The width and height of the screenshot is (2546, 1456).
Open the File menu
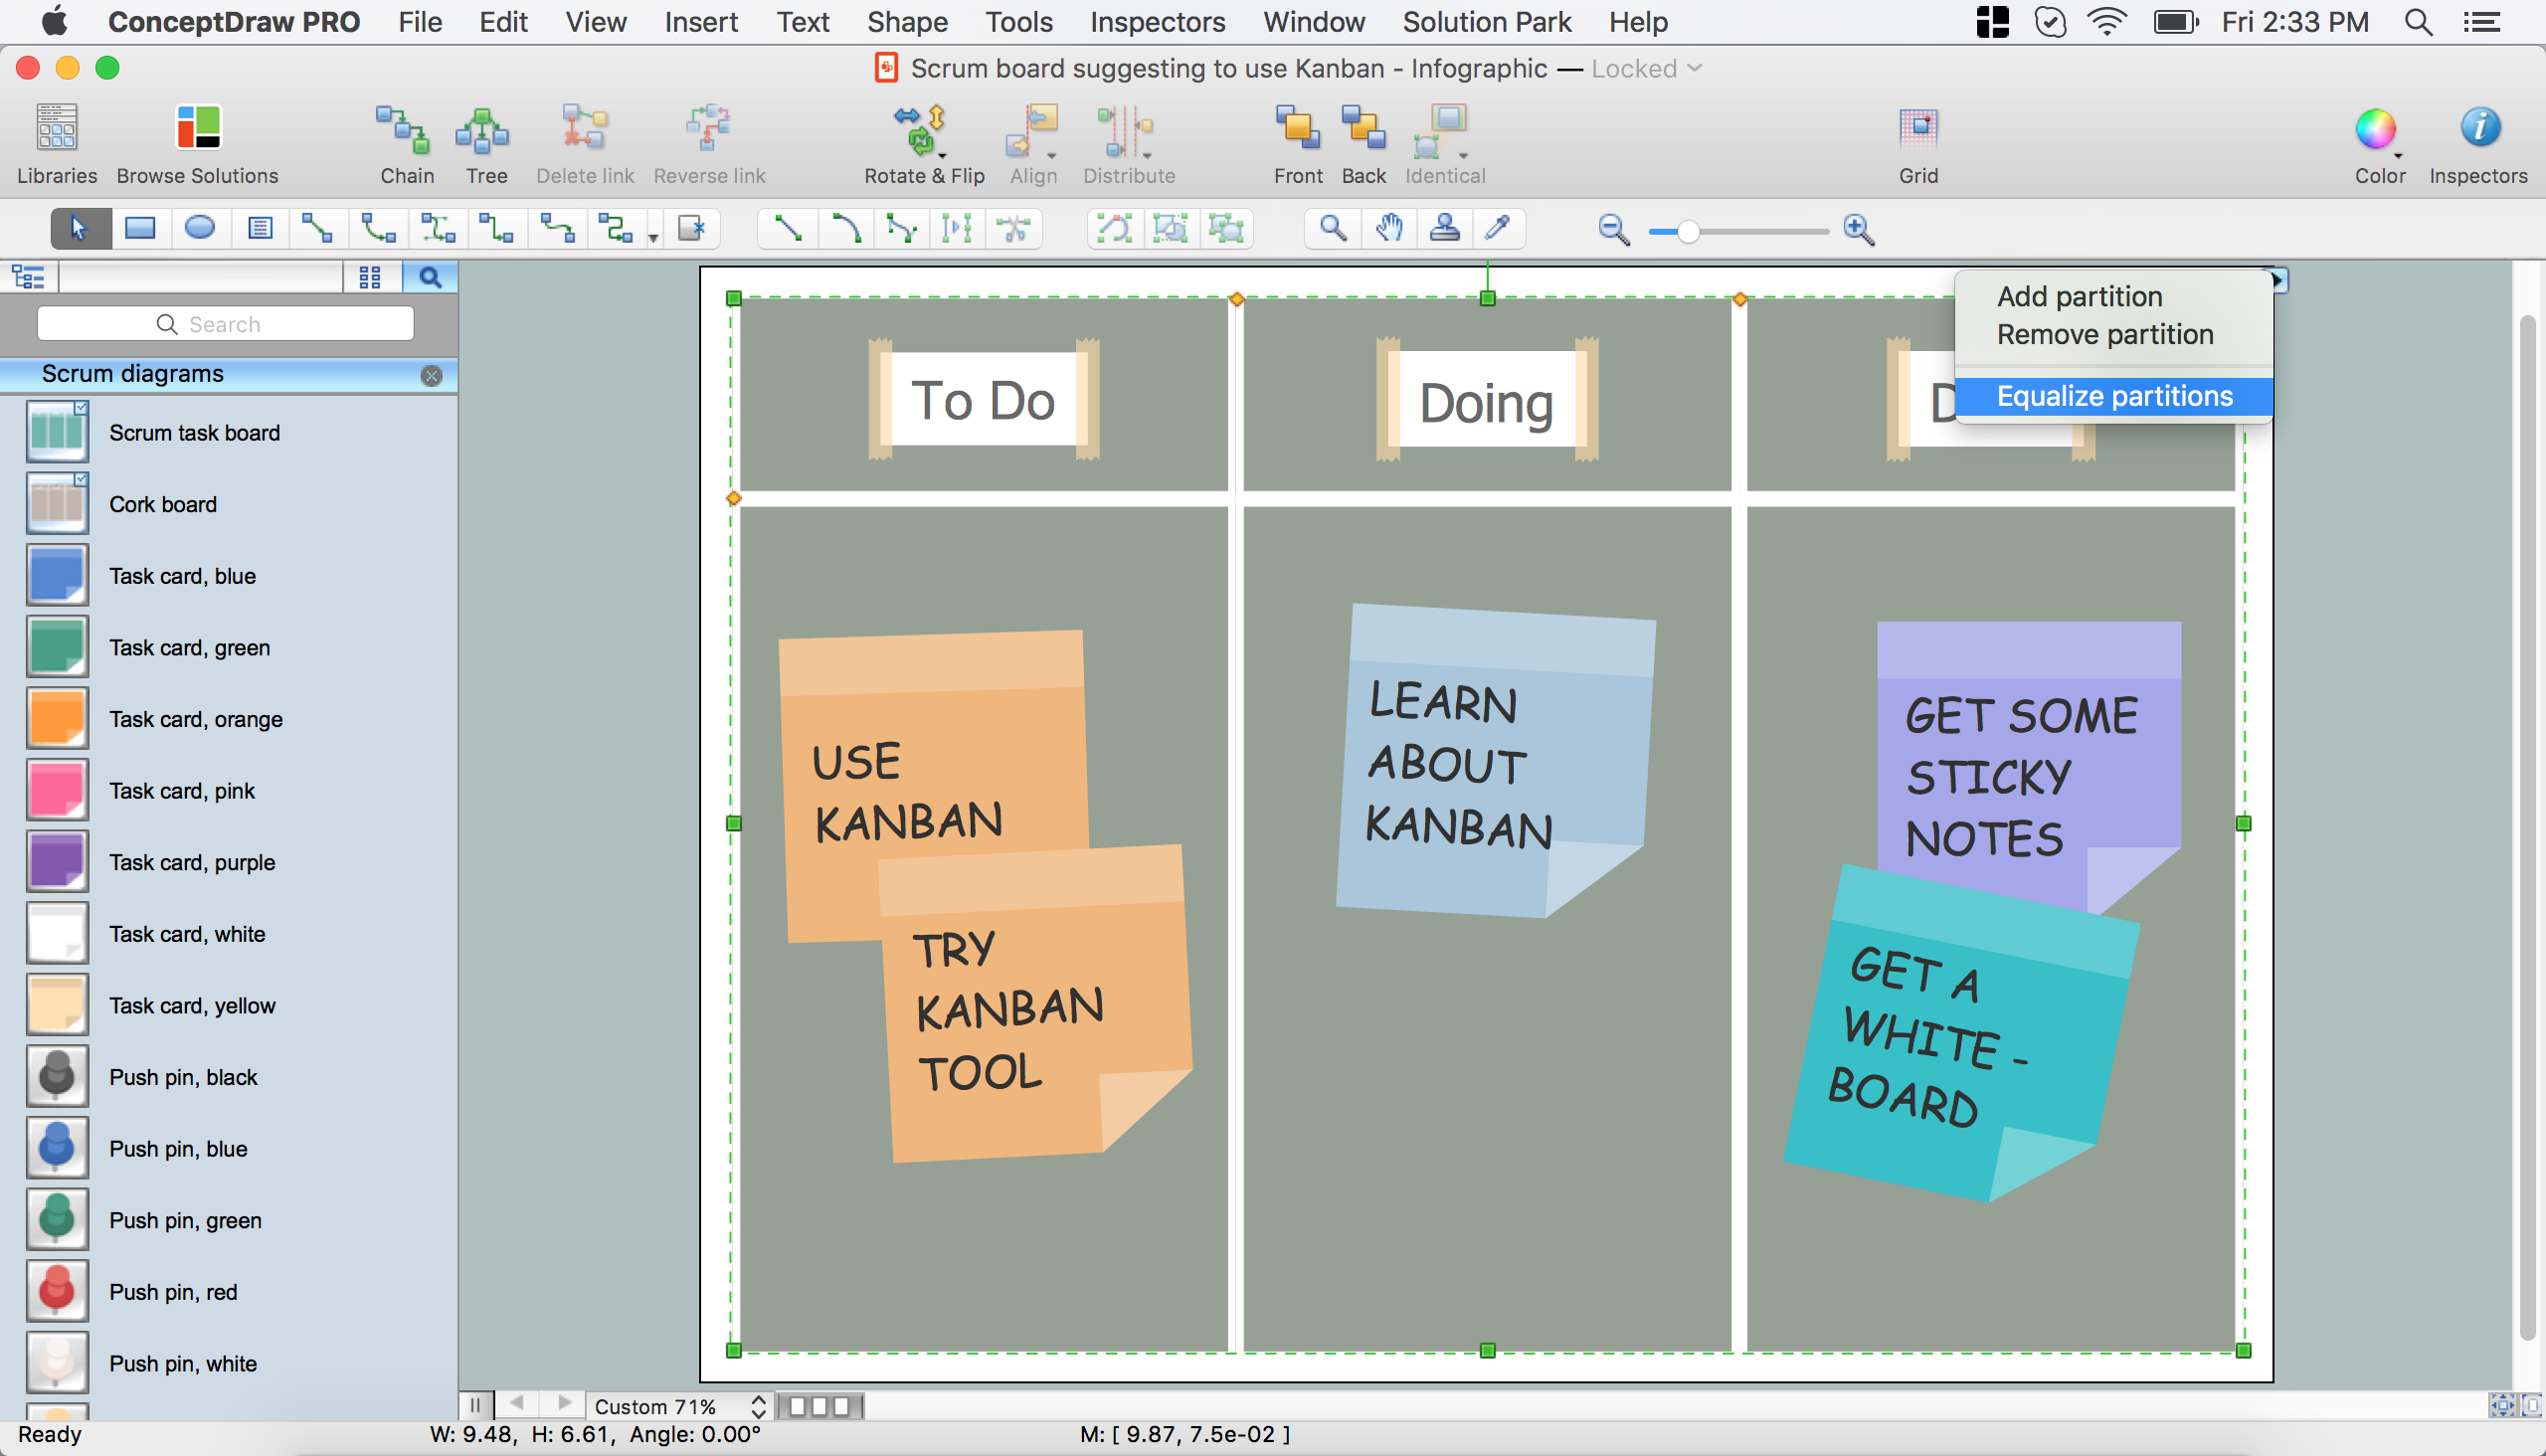[x=419, y=22]
